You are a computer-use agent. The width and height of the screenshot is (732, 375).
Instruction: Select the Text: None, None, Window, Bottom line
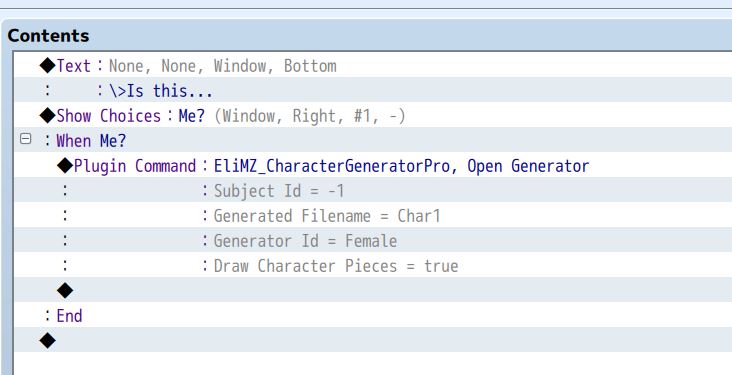(373, 65)
